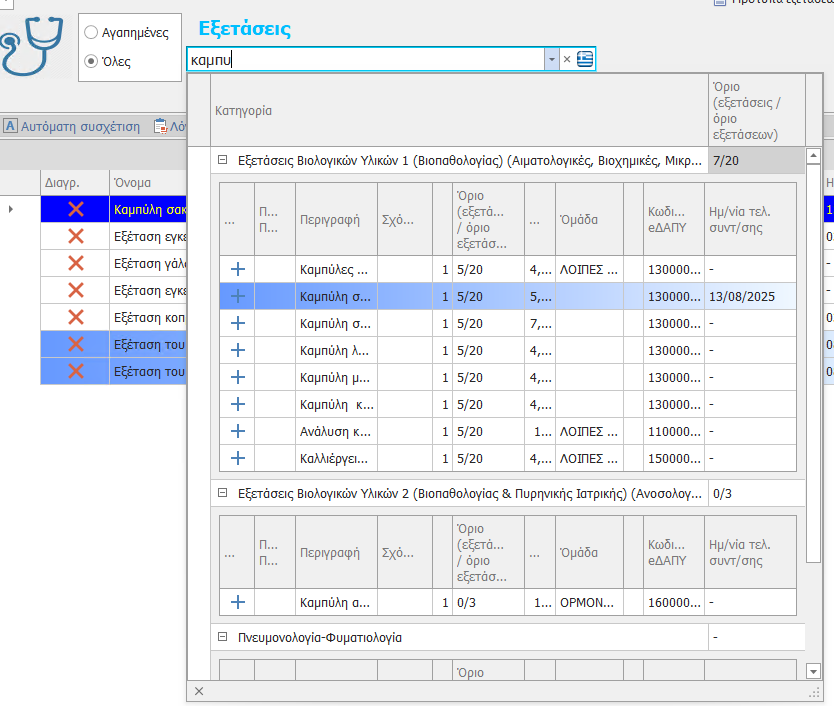This screenshot has height=706, width=834.
Task: Click the 150000... code cell
Action: pos(674,459)
